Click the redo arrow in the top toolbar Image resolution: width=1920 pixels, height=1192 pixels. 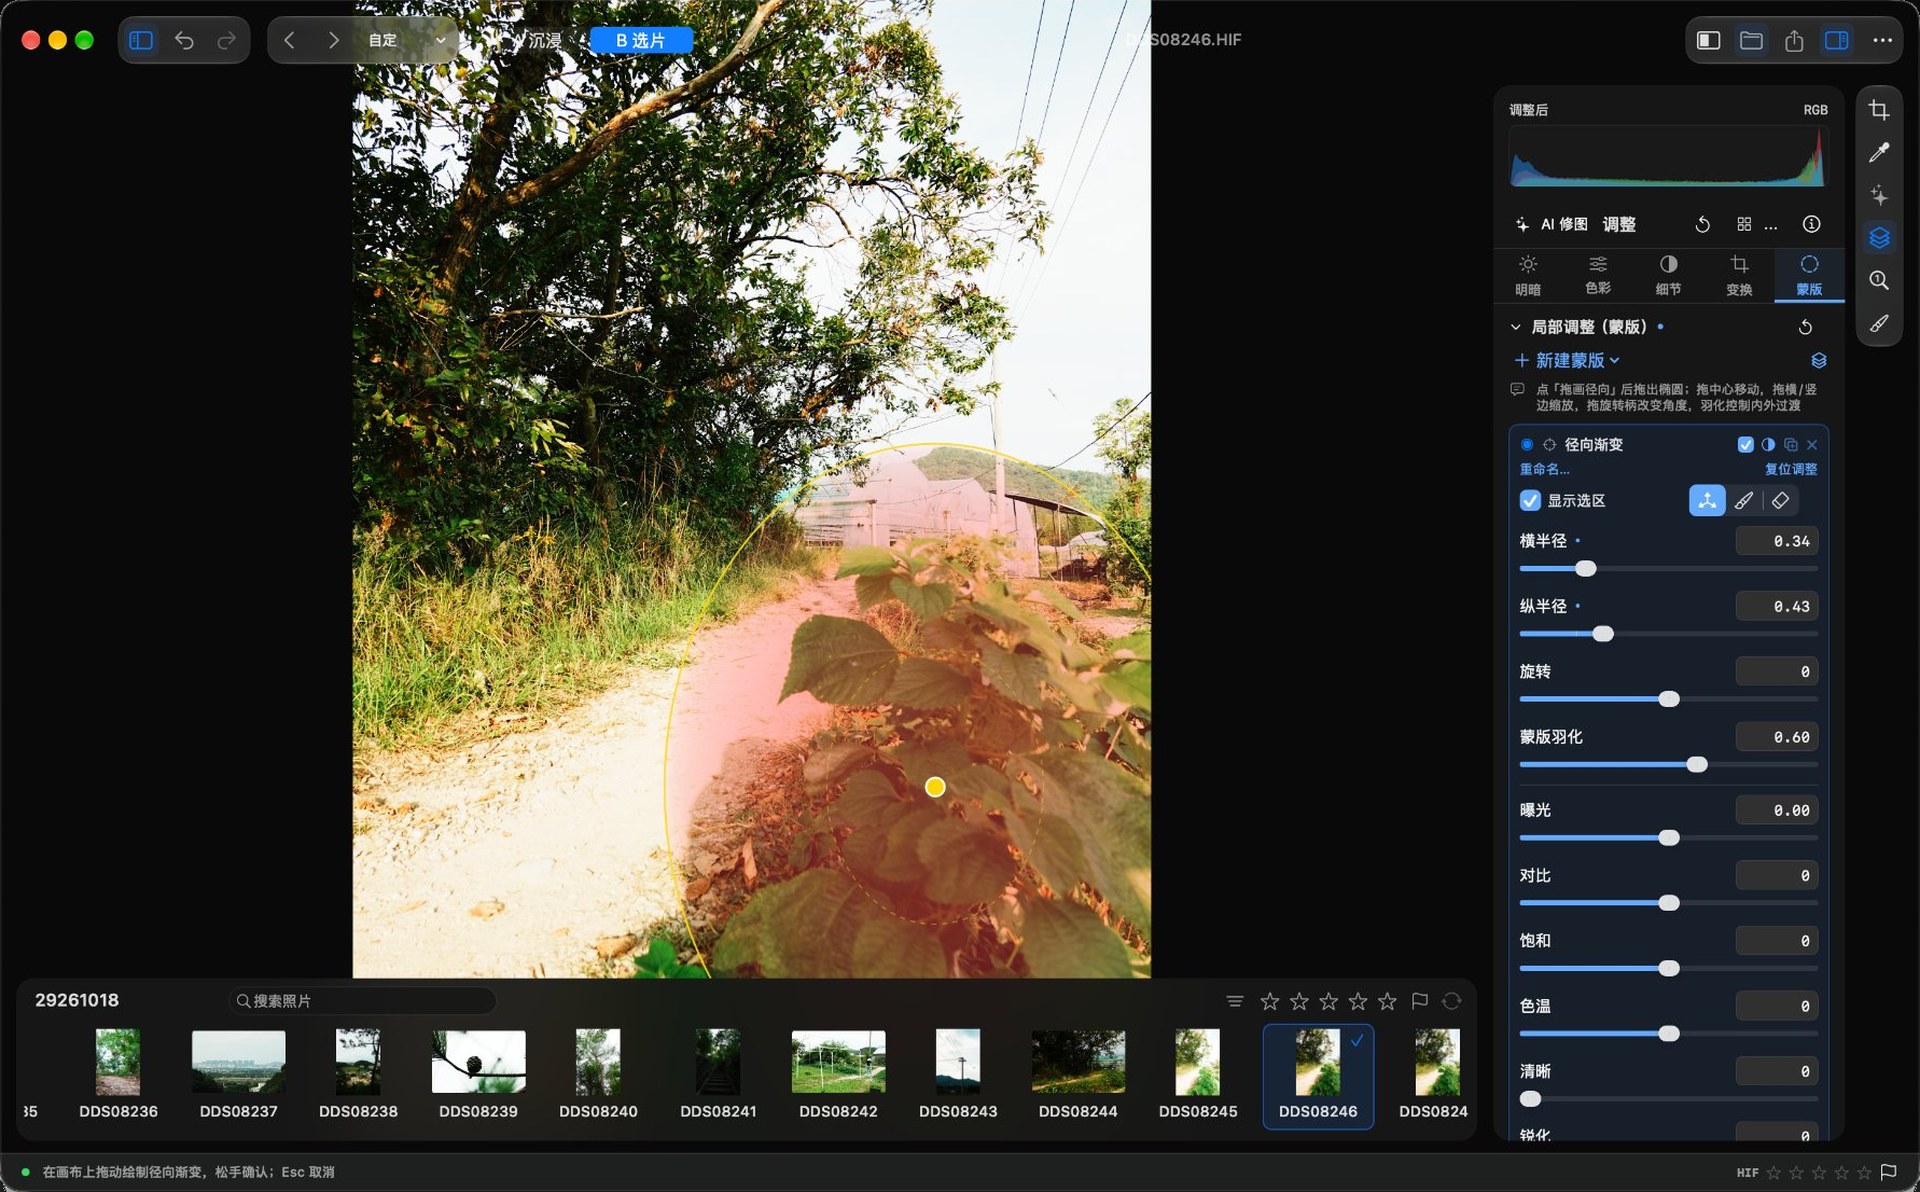pos(227,40)
